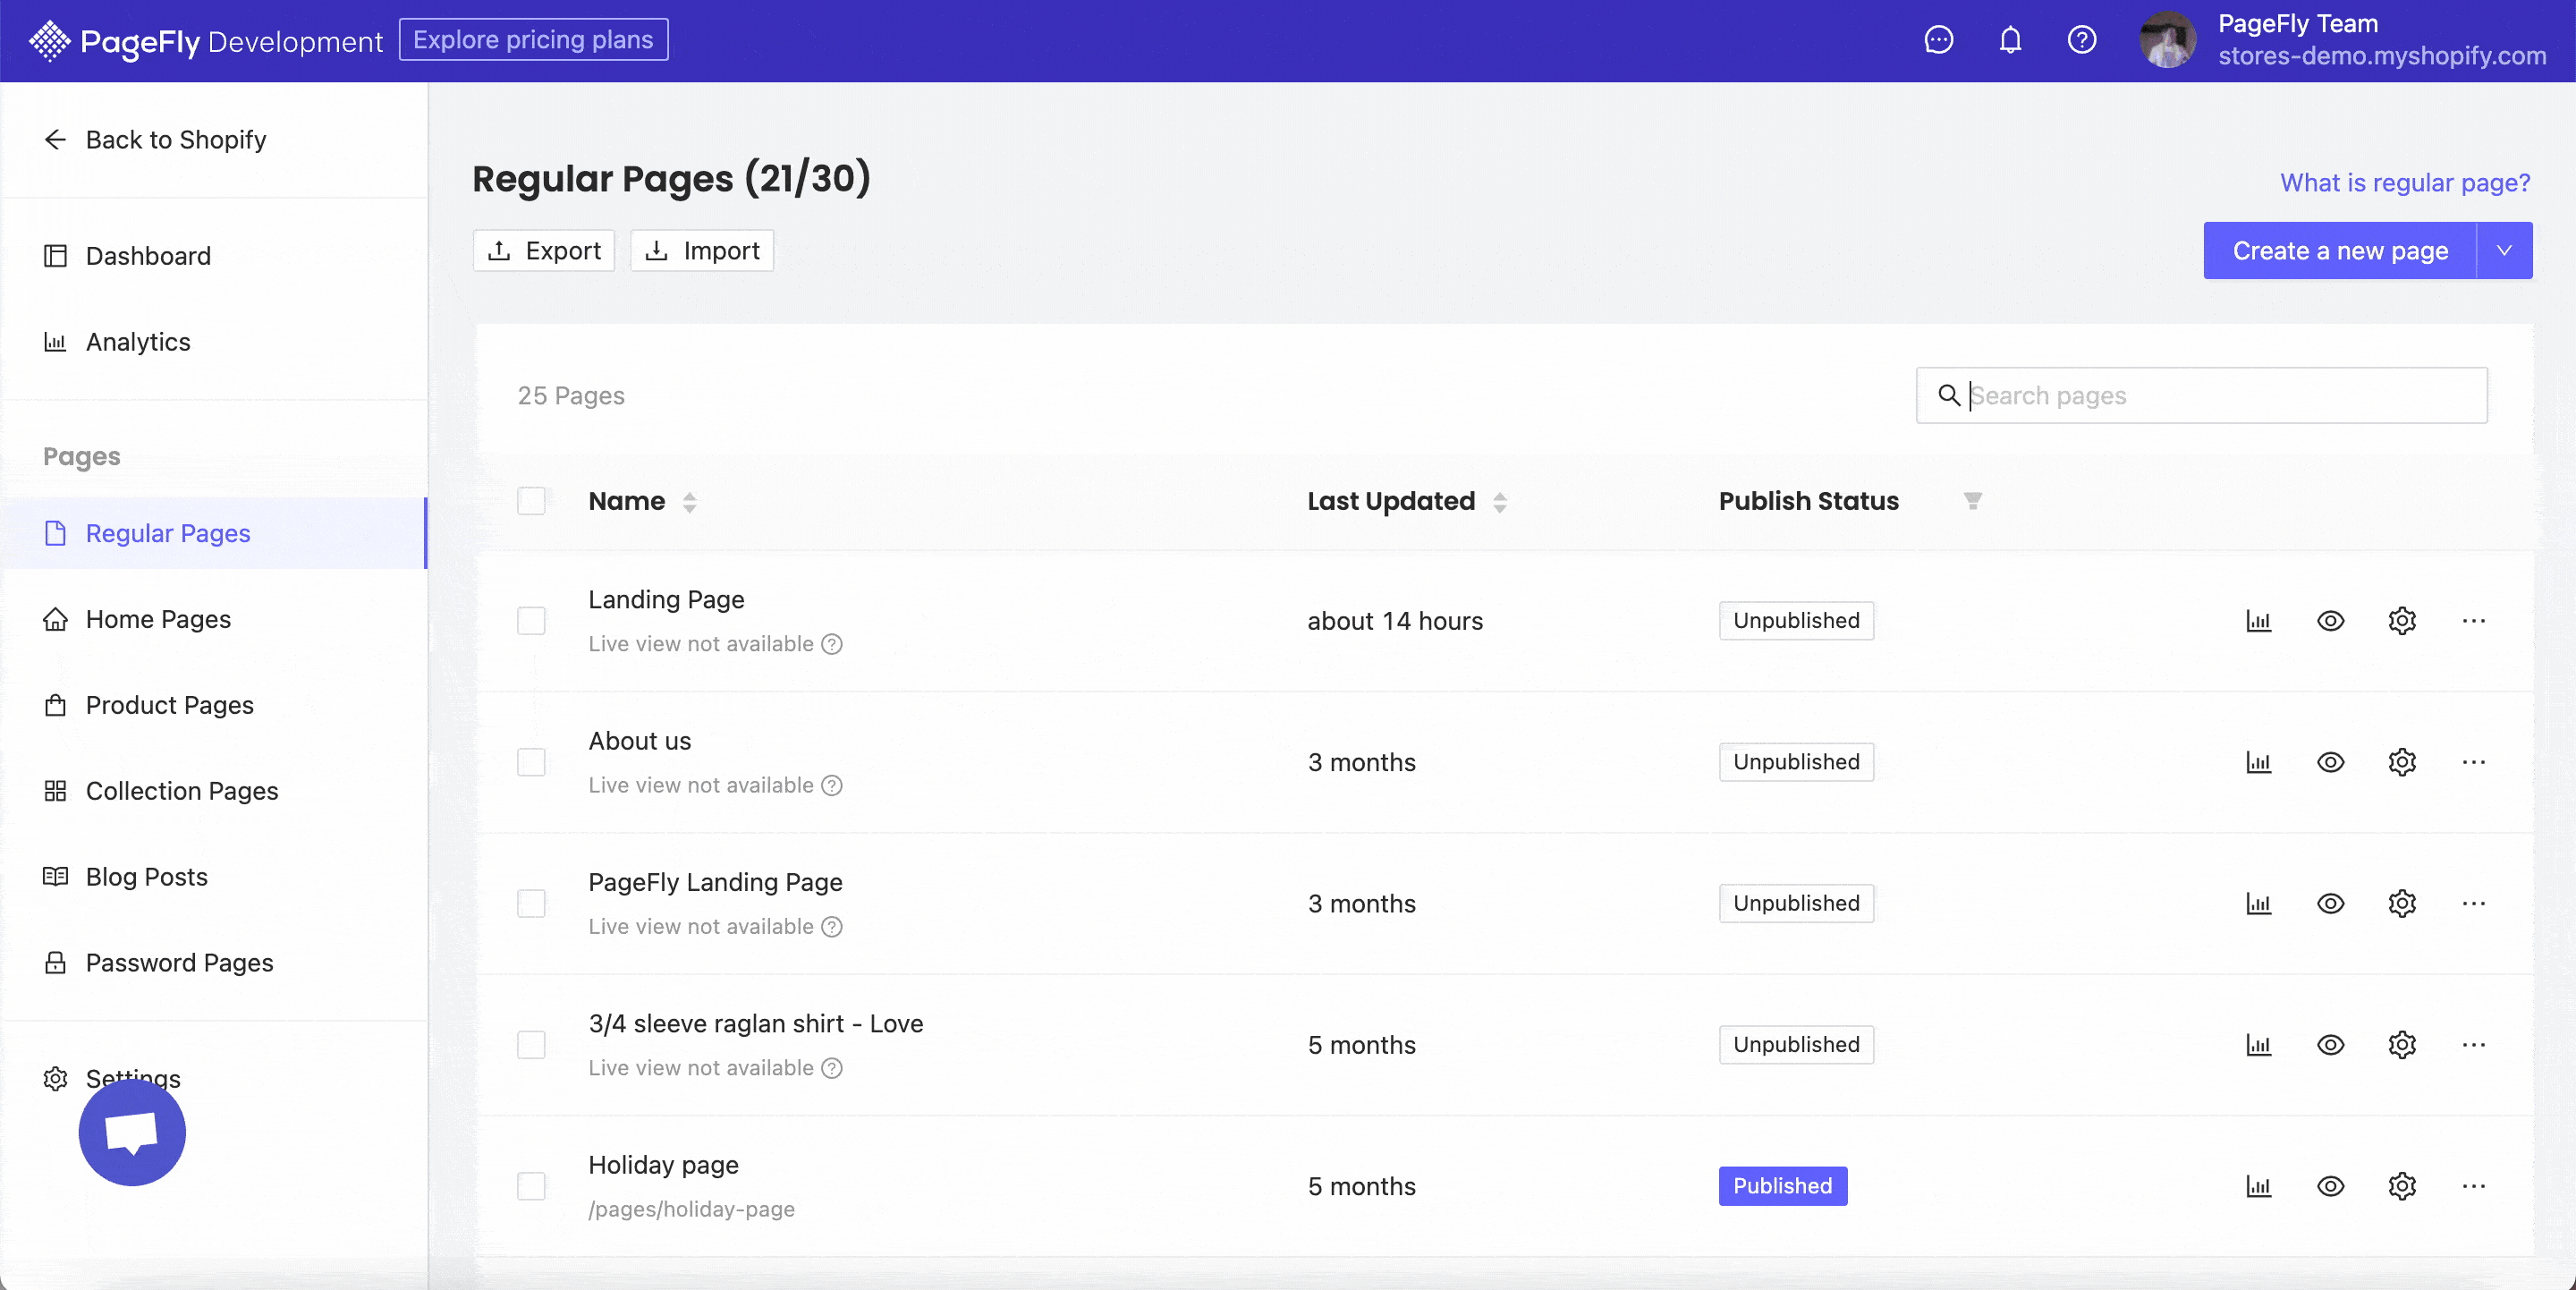Expand Create a new page dropdown arrow
This screenshot has height=1290, width=2576.
coord(2504,250)
